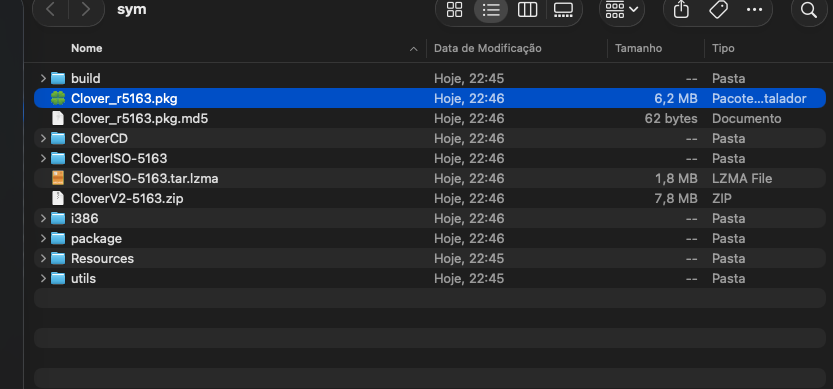Click the Documento type cell
Viewport: 833px width, 389px height.
[746, 119]
